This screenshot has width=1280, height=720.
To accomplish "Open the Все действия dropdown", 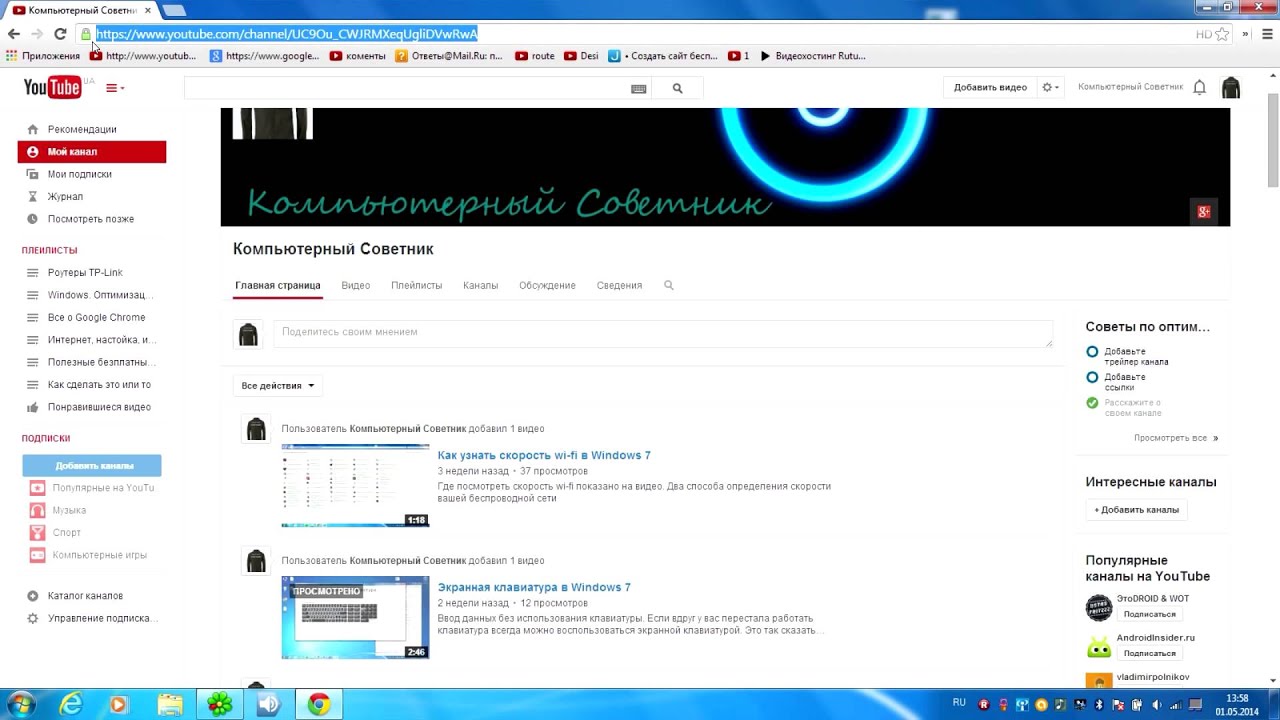I will (x=277, y=385).
